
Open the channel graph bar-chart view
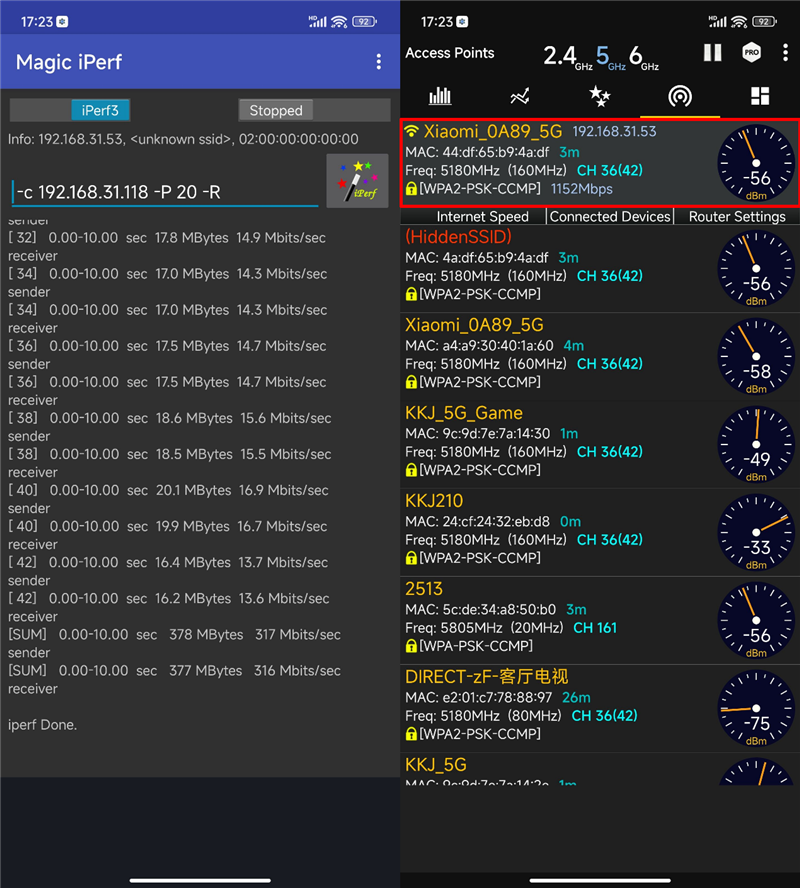click(x=440, y=96)
